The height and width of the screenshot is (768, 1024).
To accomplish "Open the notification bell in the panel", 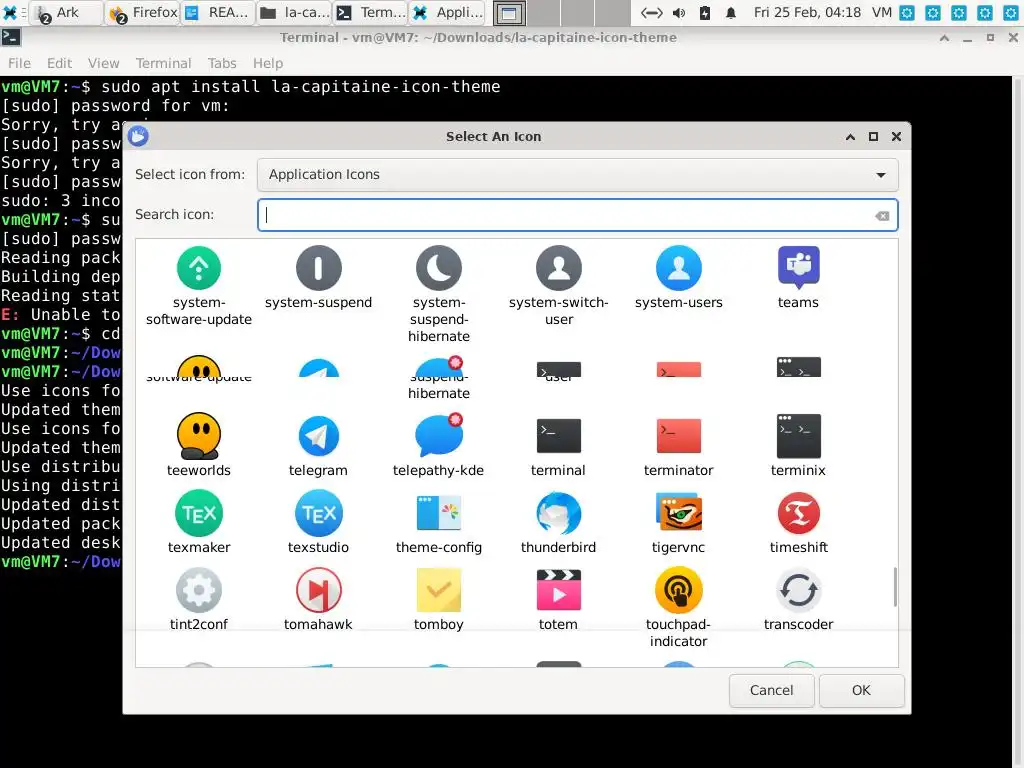I will pyautogui.click(x=731, y=12).
